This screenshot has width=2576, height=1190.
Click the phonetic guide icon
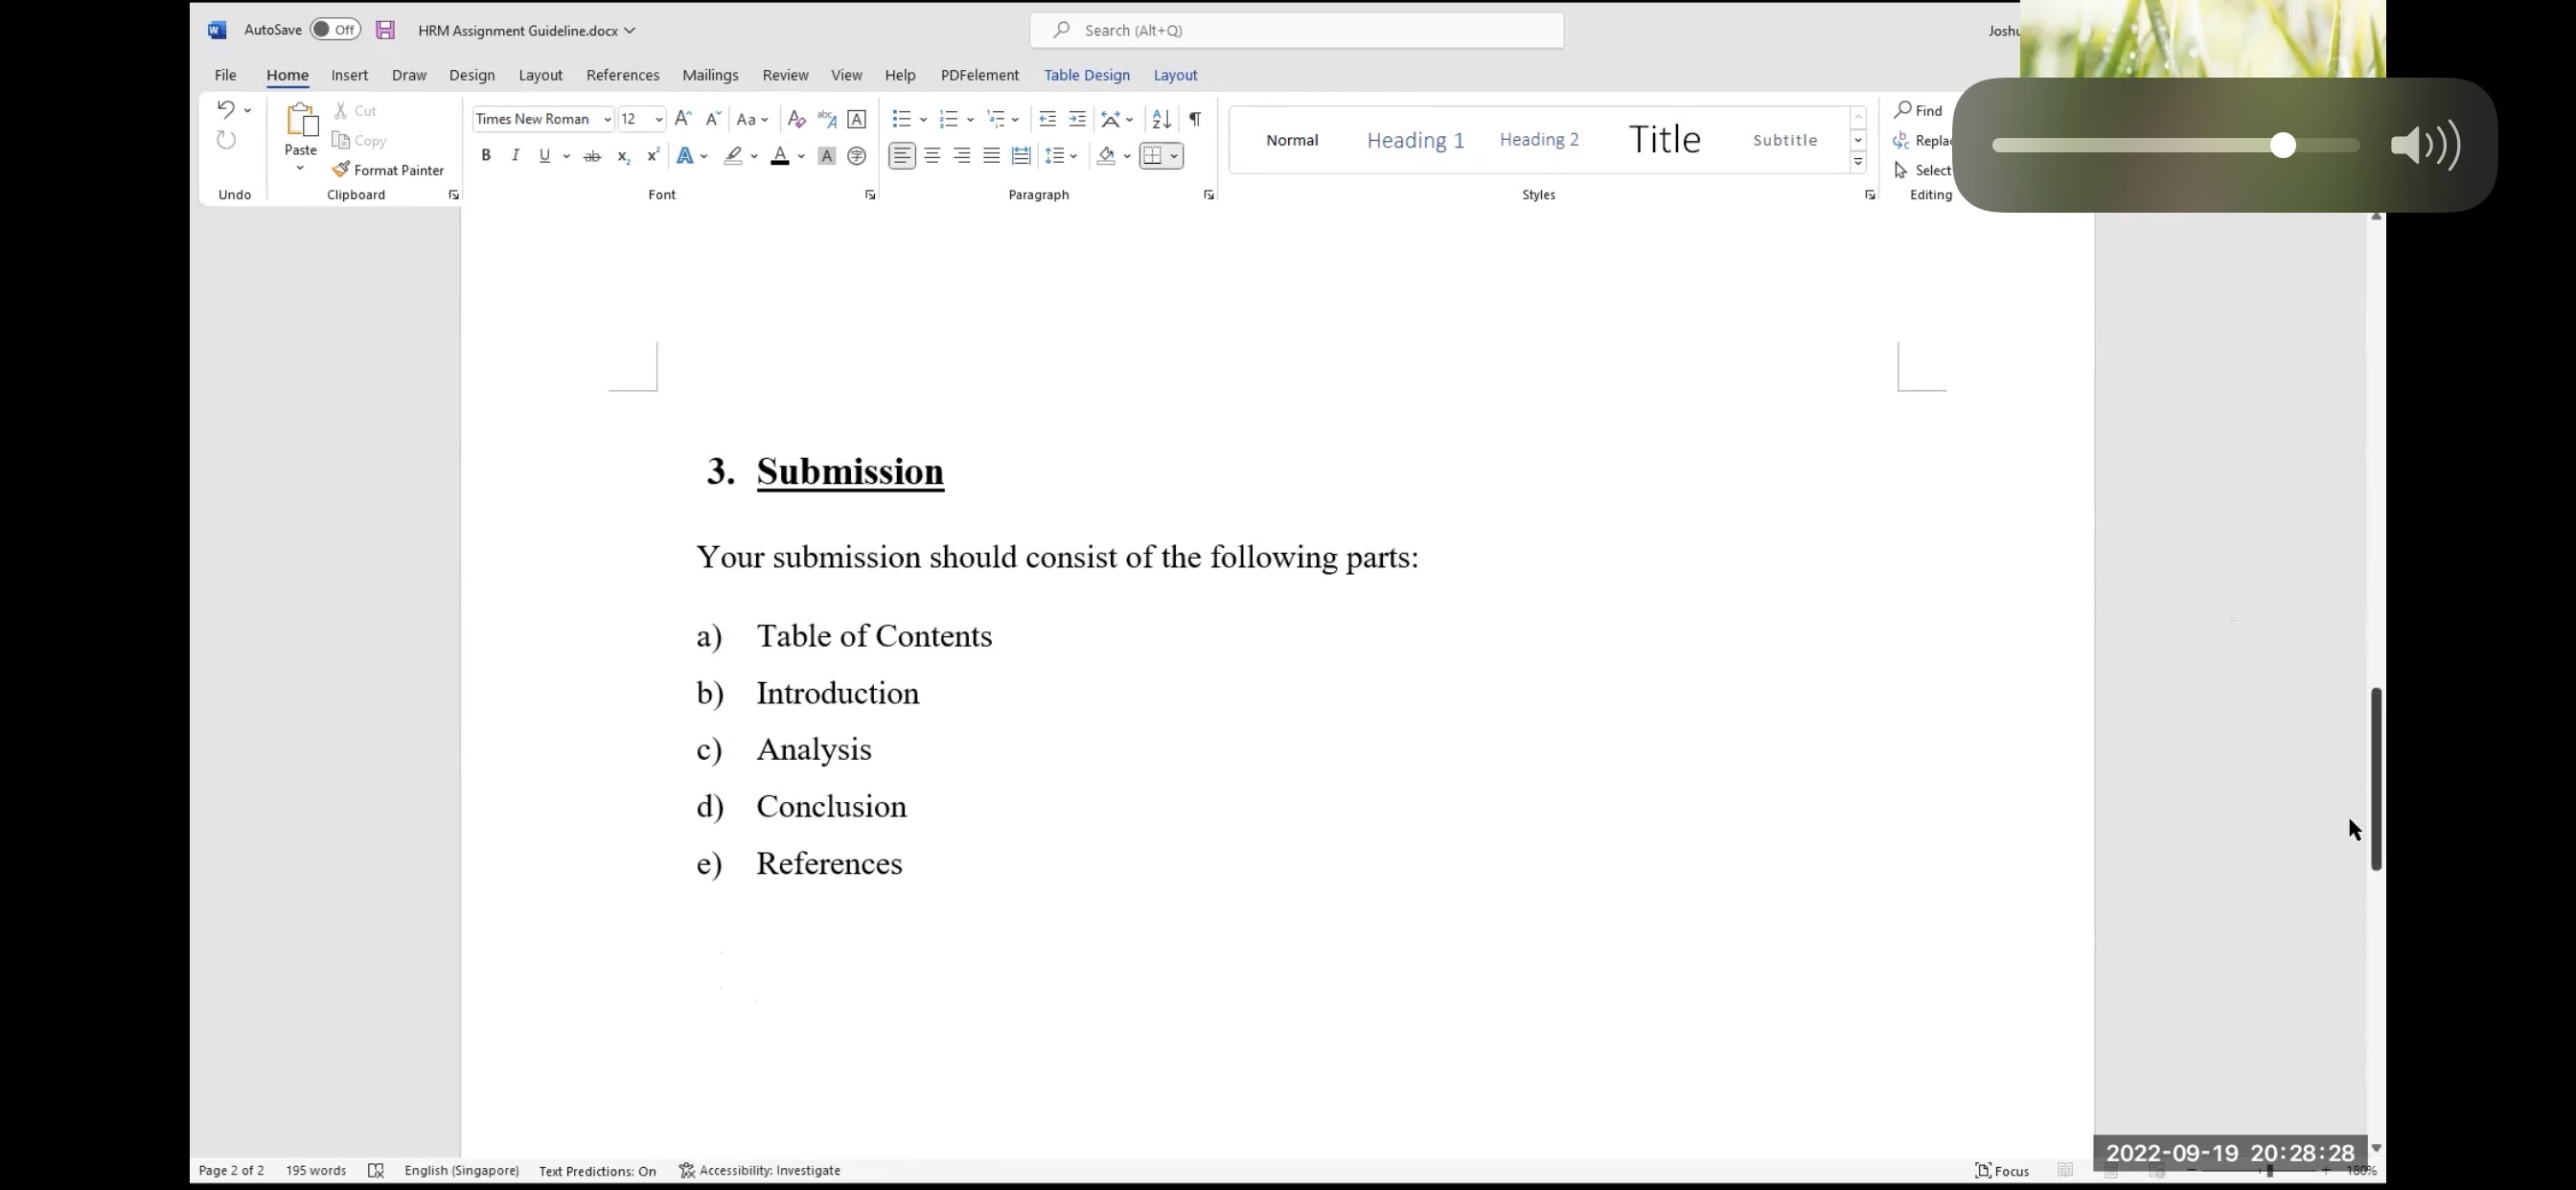click(826, 119)
